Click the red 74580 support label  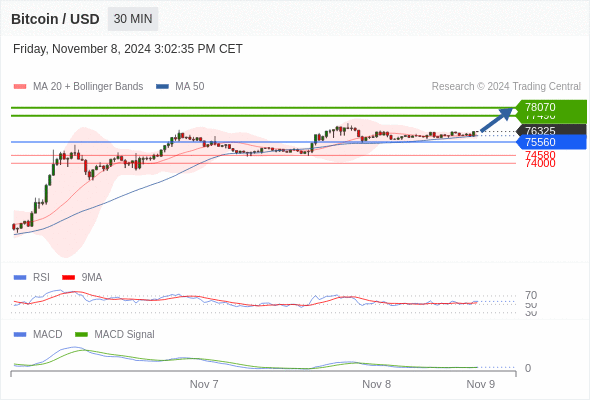540,155
